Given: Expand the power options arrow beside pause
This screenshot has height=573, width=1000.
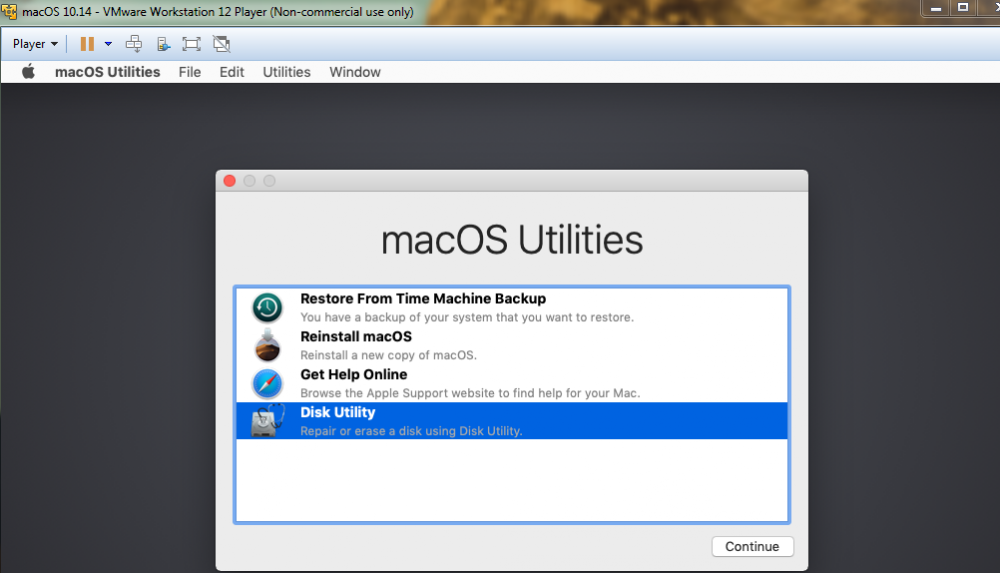Looking at the screenshot, I should pos(108,43).
